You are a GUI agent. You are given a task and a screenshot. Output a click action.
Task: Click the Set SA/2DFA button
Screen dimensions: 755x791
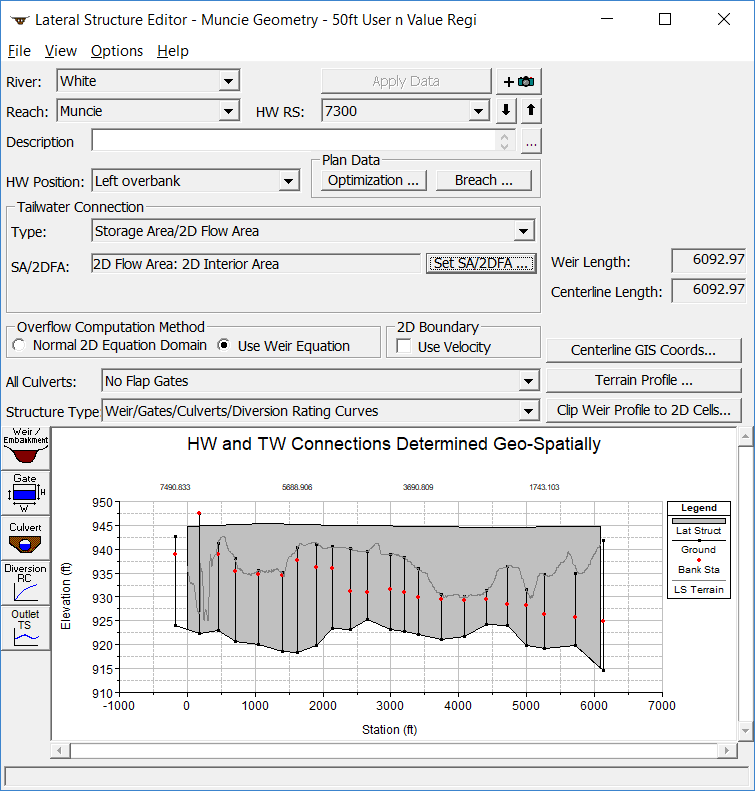point(481,264)
